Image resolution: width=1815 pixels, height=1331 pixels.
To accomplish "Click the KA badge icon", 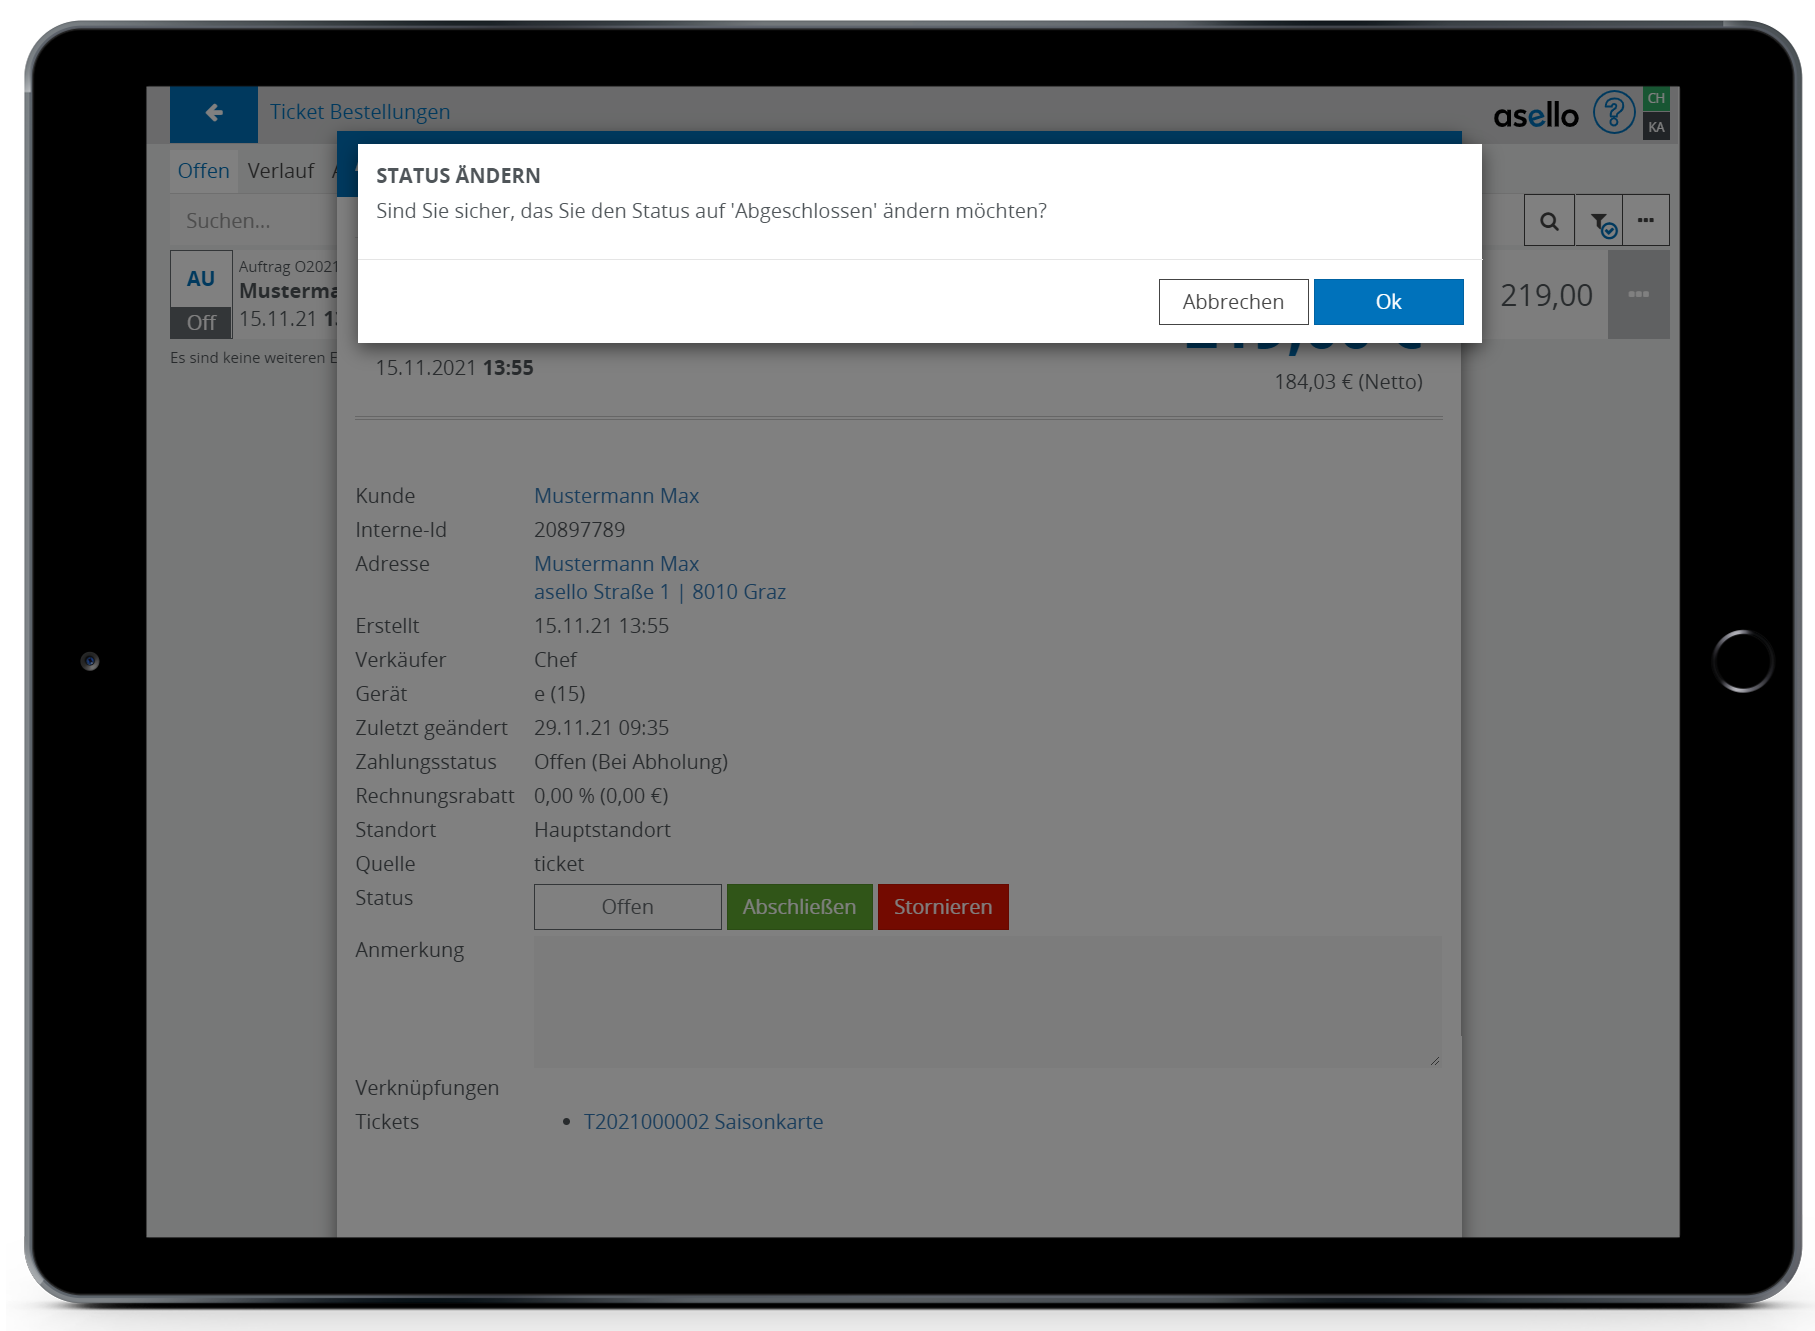I will pos(1656,127).
